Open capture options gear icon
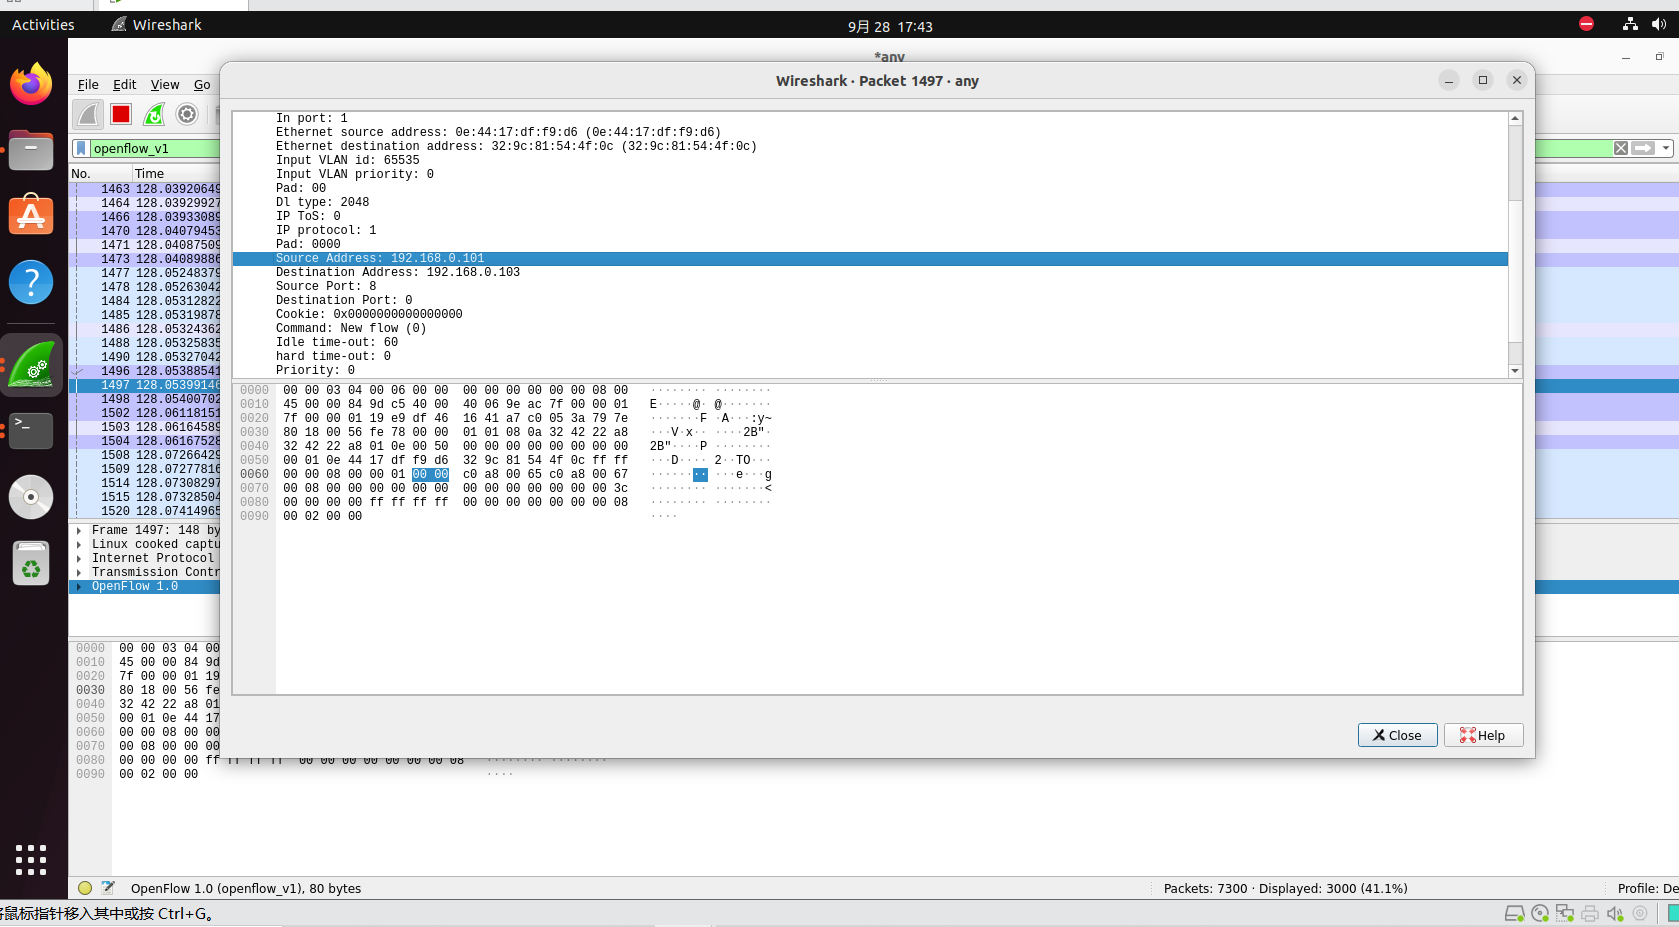Image resolution: width=1679 pixels, height=927 pixels. (x=187, y=115)
